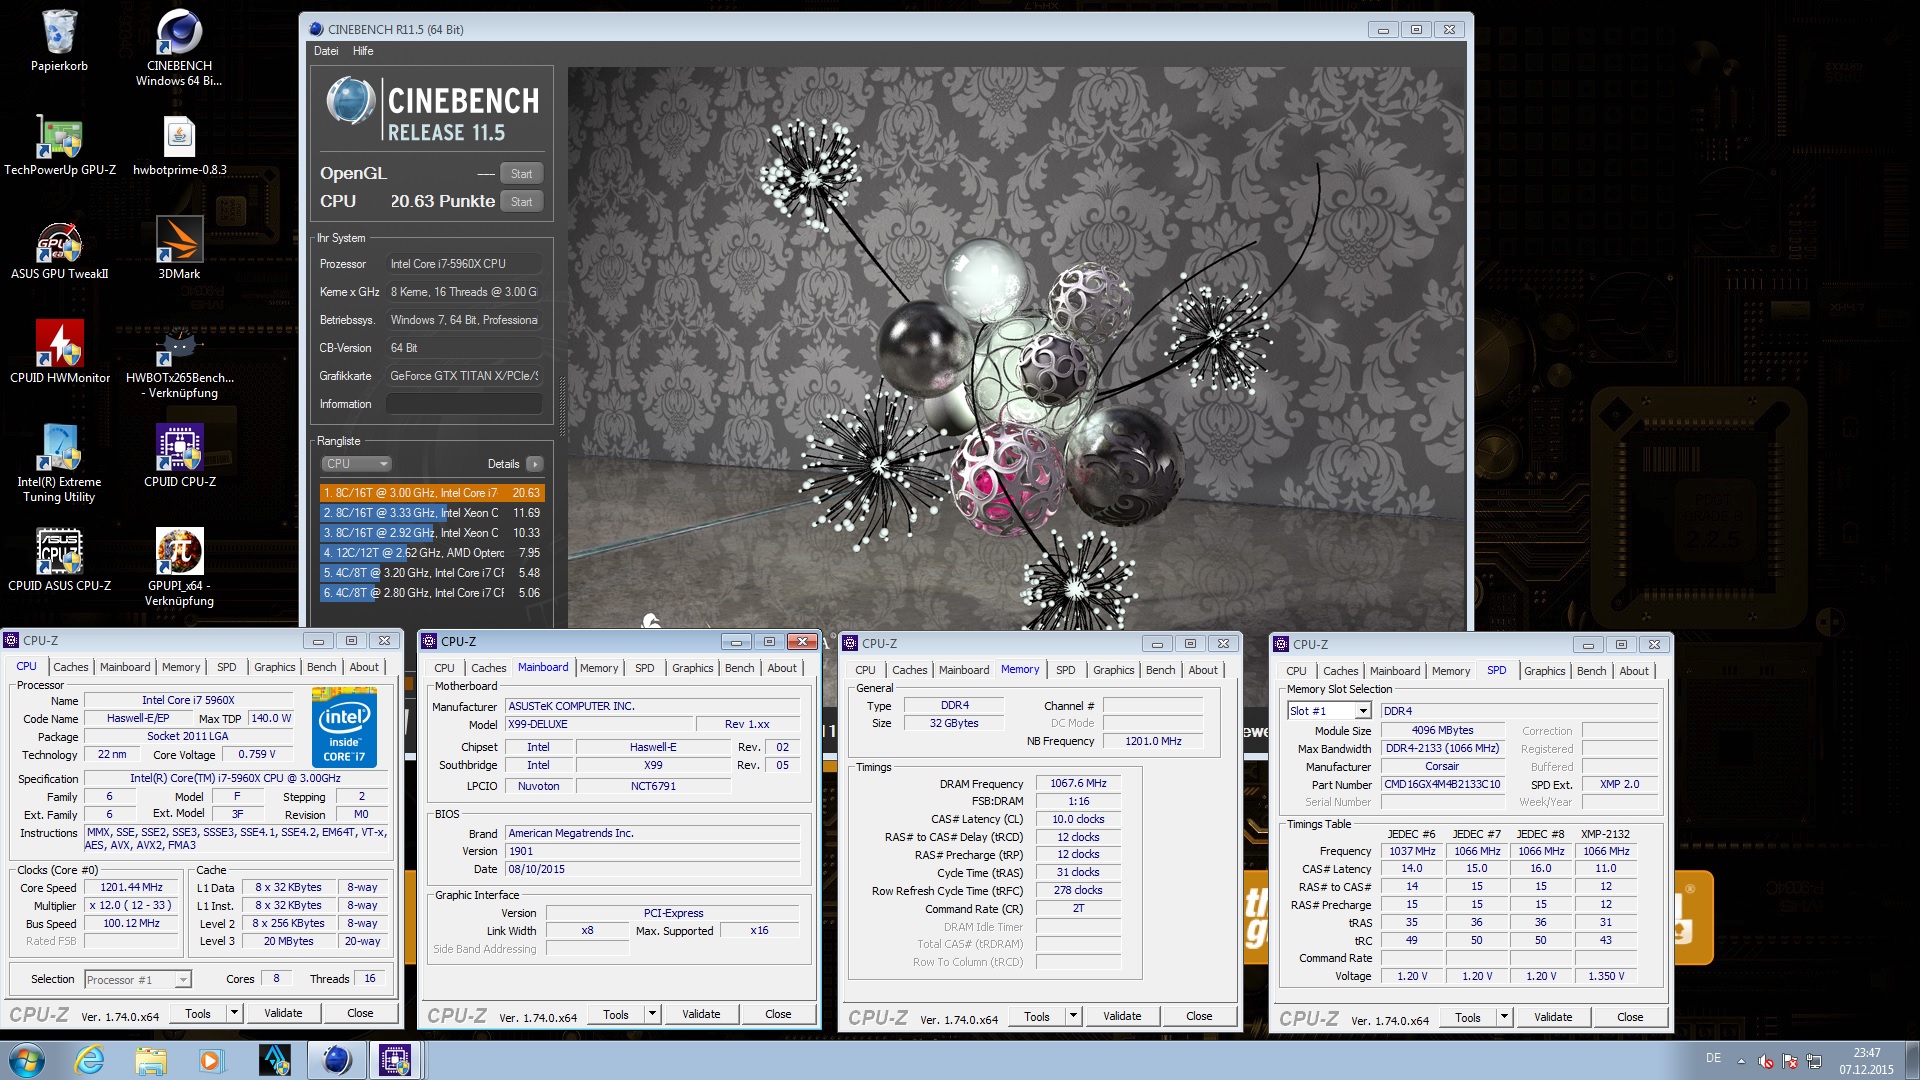Viewport: 1920px width, 1080px height.
Task: Expand Tools arrow in Memory CPU-Z window
Action: click(1073, 1016)
